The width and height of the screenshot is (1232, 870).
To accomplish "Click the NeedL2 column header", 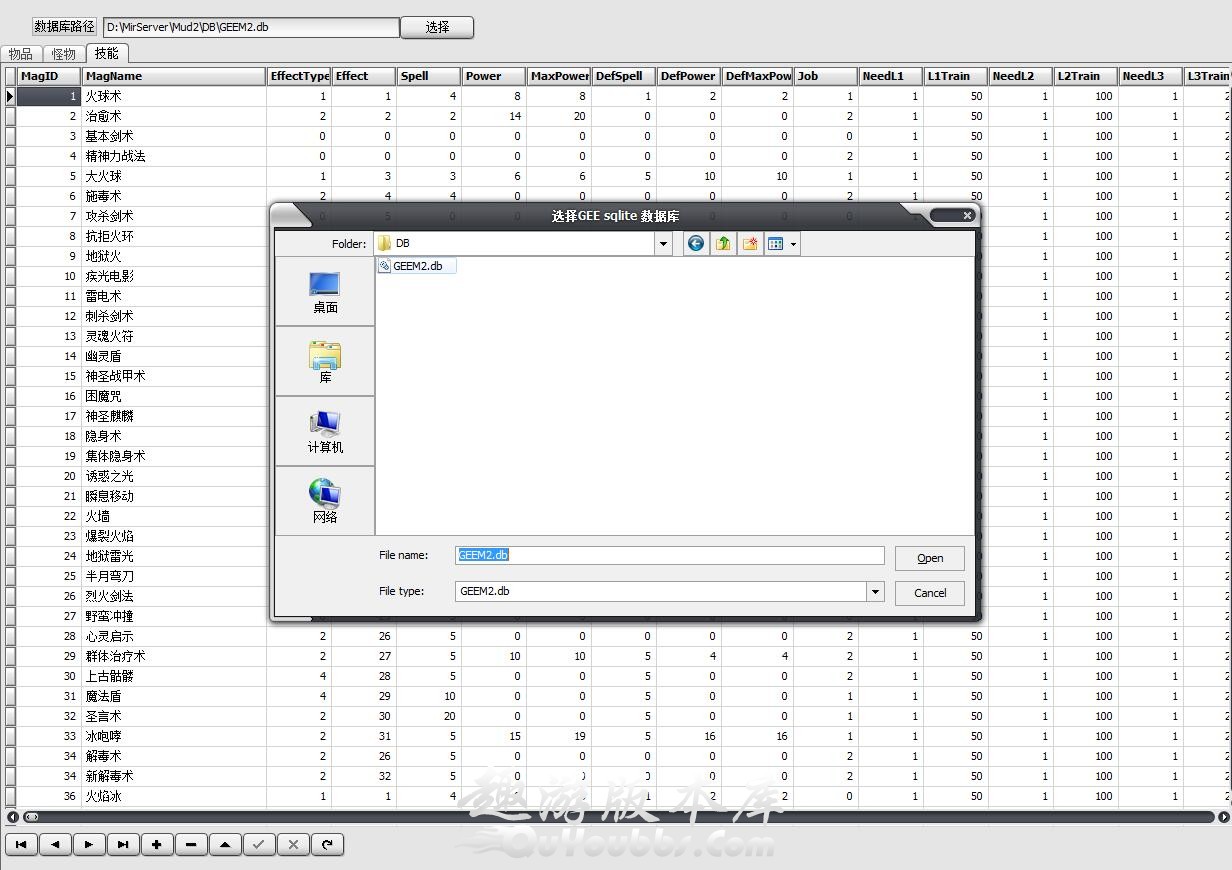I will point(1020,76).
